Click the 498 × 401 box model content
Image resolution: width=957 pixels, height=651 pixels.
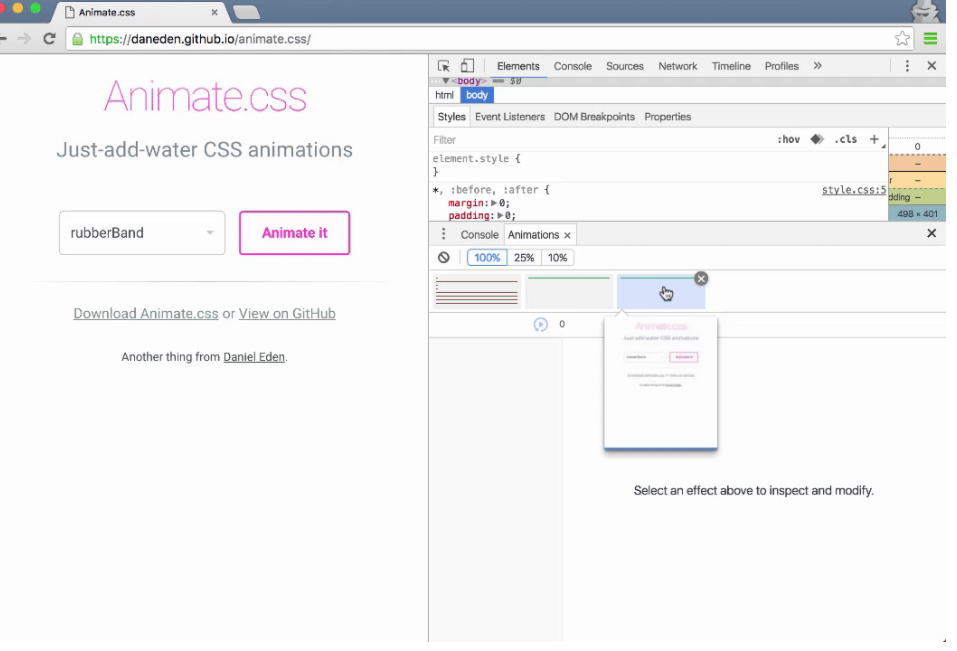click(x=917, y=214)
